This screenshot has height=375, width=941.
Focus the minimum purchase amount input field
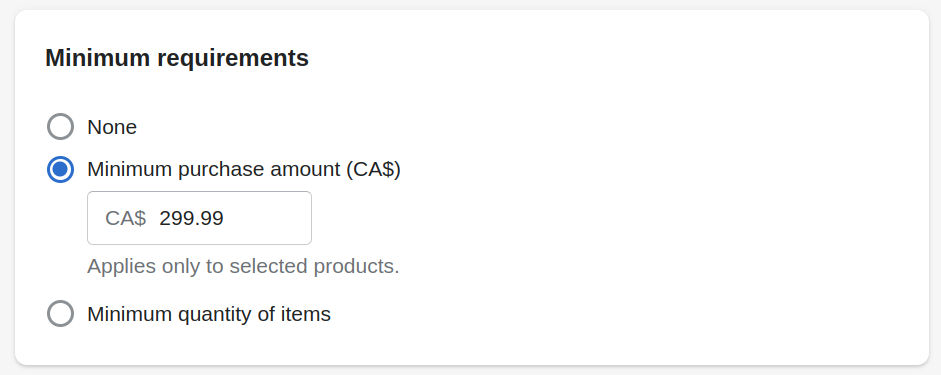(199, 218)
